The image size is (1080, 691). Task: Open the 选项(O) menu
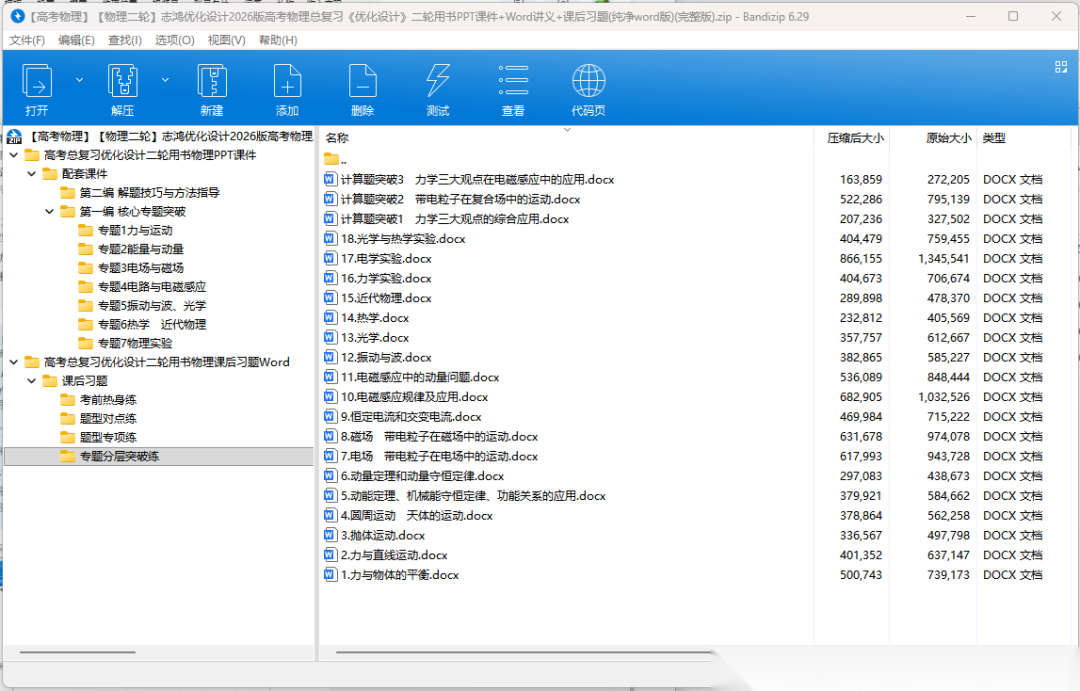click(x=174, y=40)
